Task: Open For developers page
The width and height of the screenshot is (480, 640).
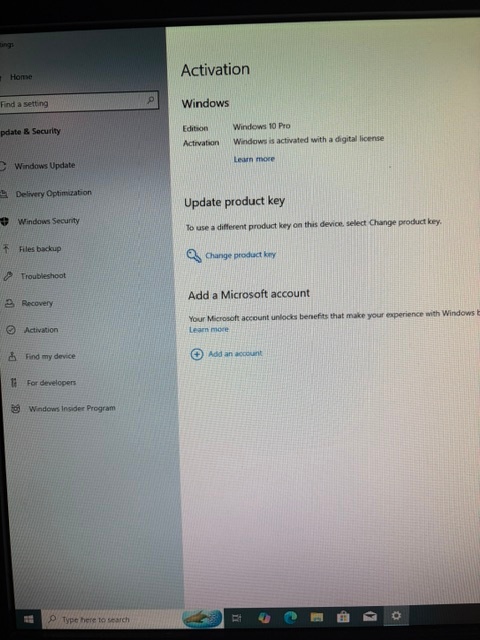Action: (x=51, y=382)
